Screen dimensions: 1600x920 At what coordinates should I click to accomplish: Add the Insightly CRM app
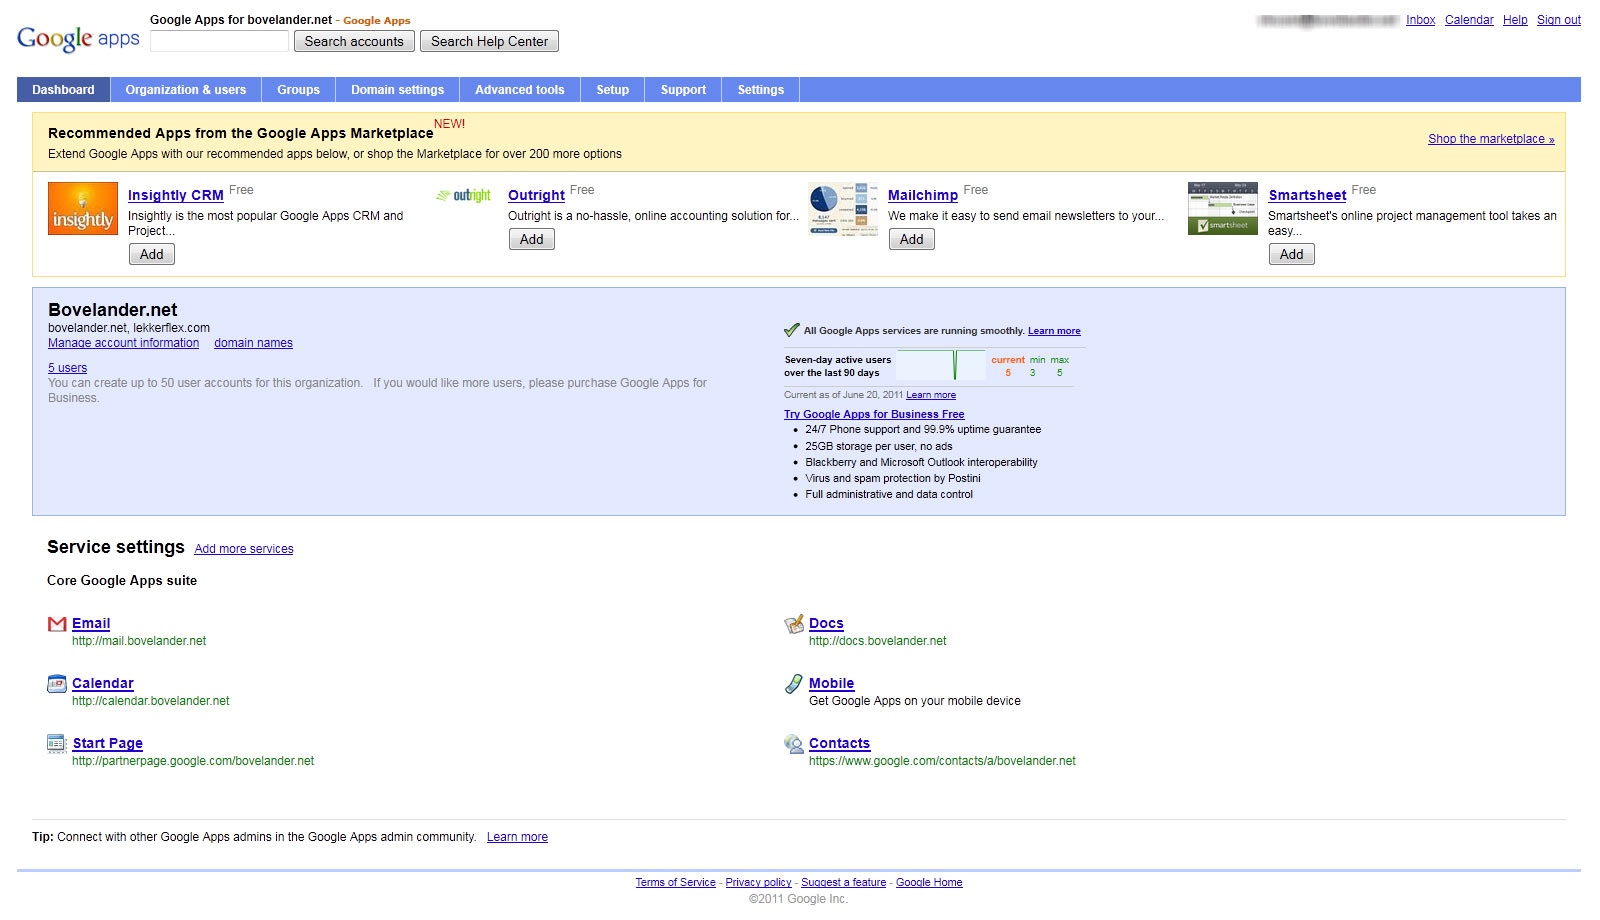[x=152, y=254]
